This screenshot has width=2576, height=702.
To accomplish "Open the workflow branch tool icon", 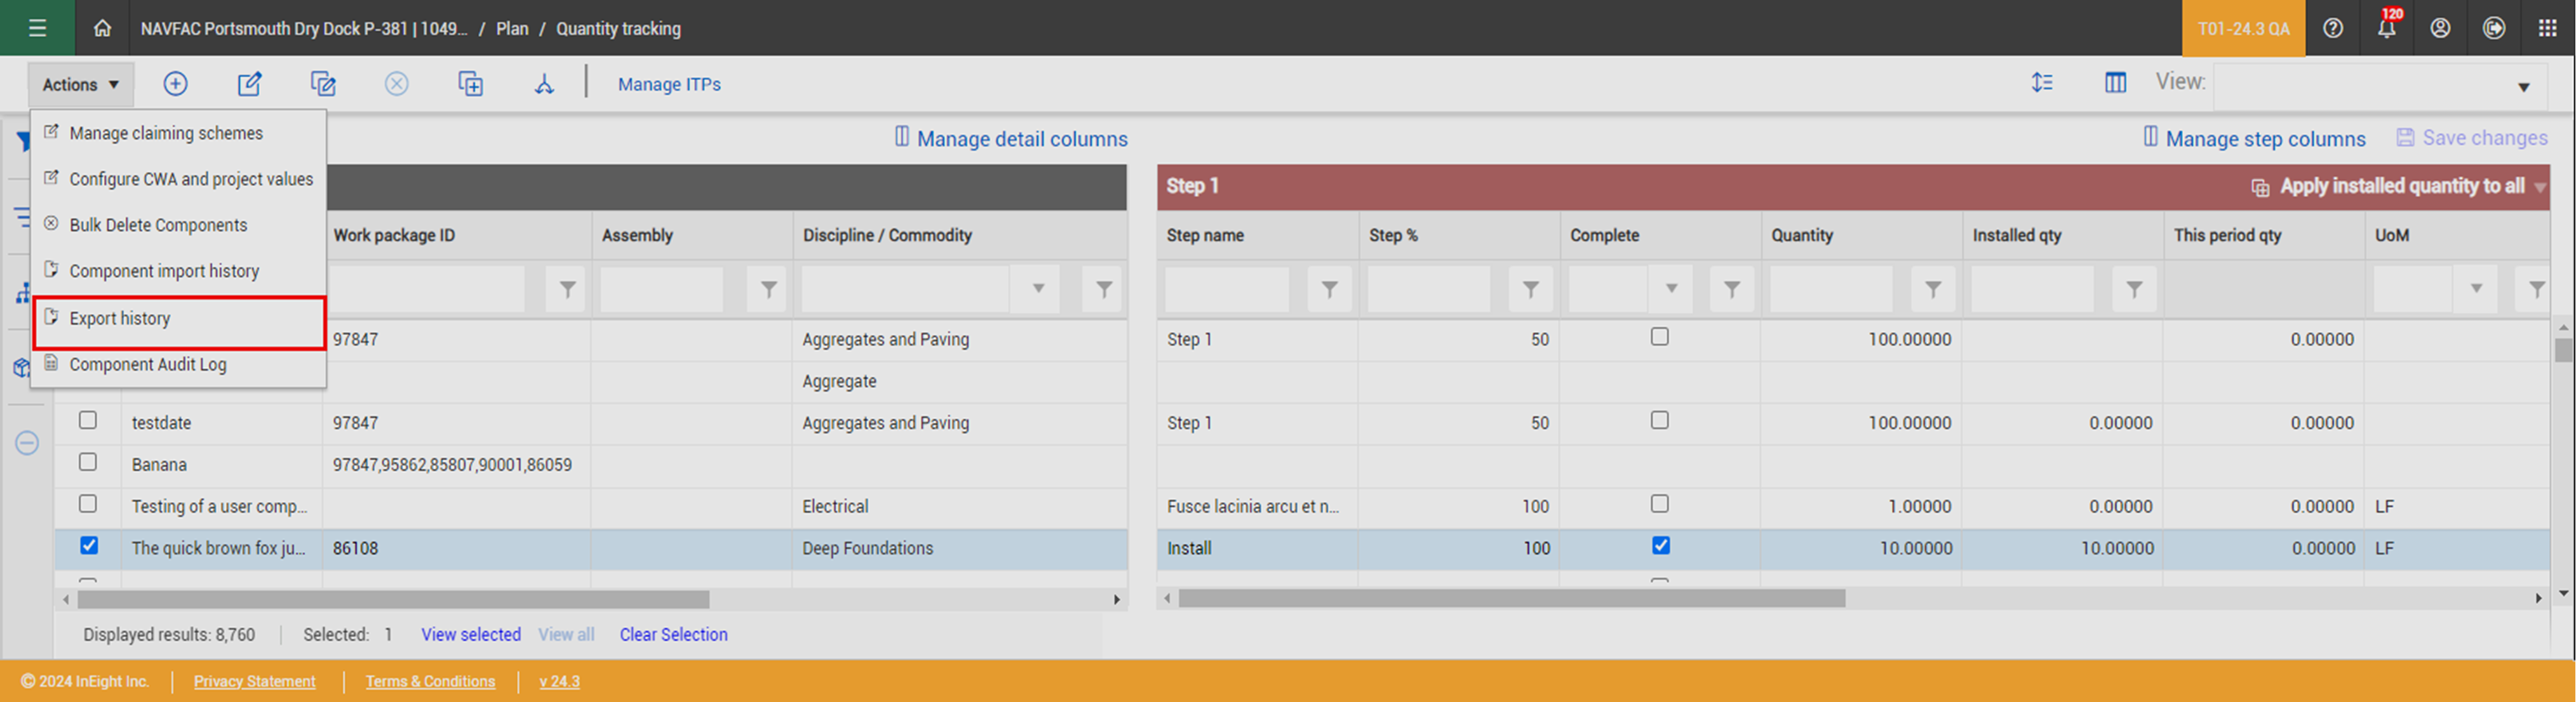I will (x=544, y=84).
